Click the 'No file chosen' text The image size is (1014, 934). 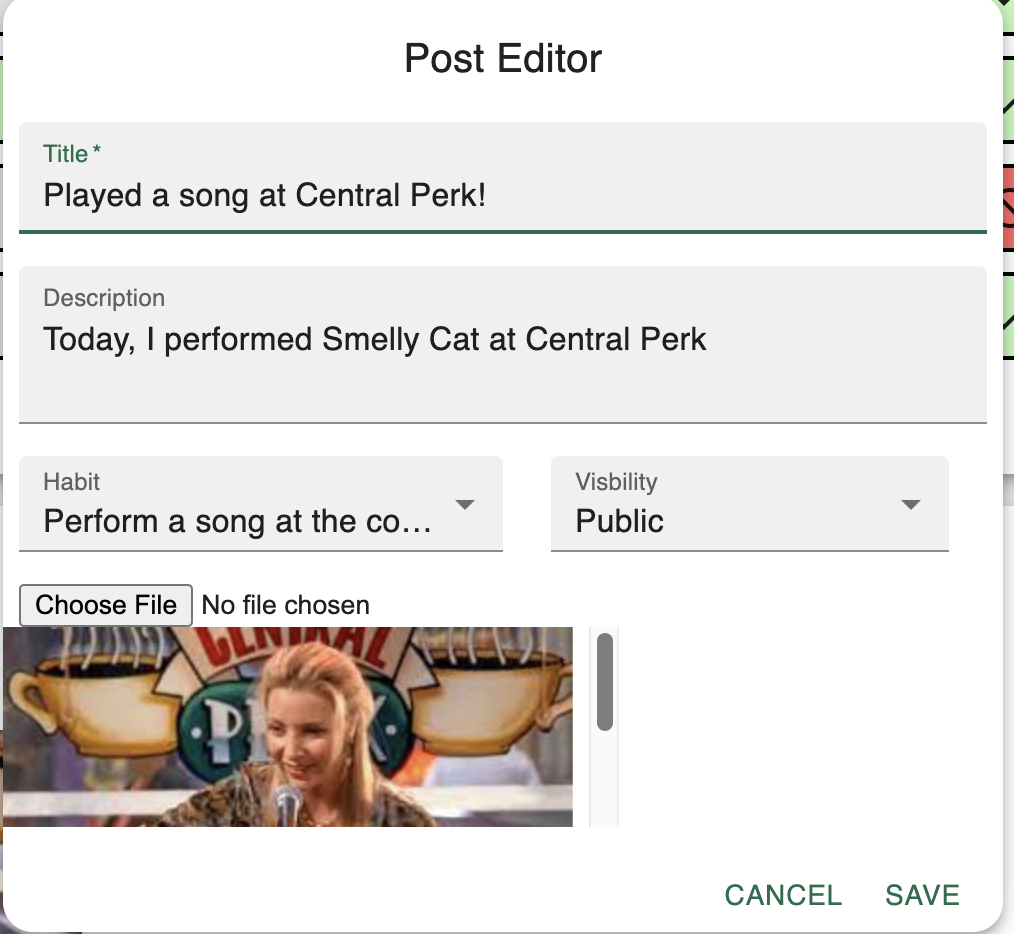pos(286,605)
